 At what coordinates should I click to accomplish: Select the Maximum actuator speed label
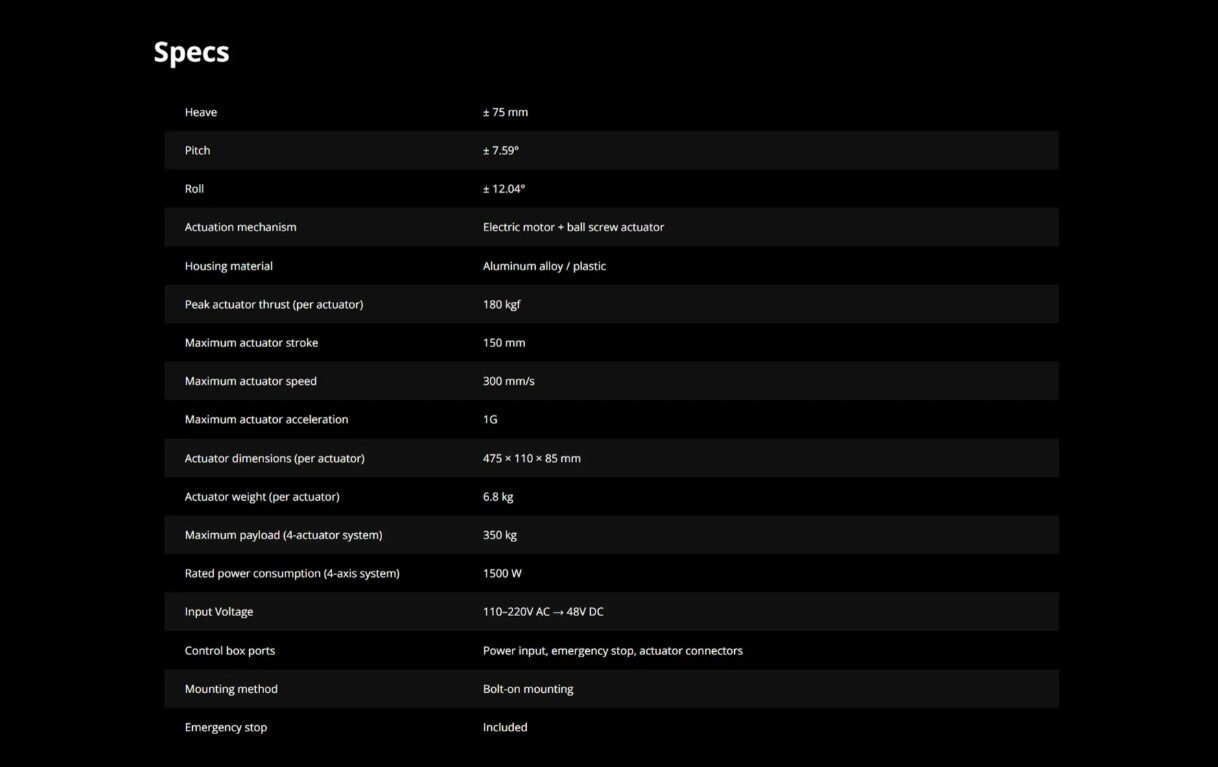click(x=251, y=381)
